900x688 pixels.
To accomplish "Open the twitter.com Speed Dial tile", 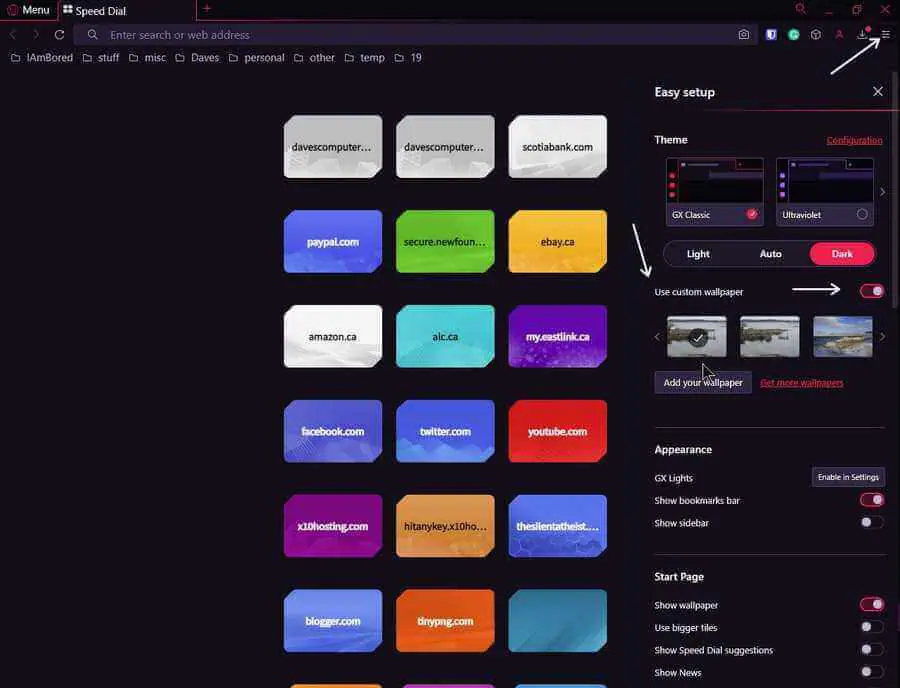I will pyautogui.click(x=445, y=431).
